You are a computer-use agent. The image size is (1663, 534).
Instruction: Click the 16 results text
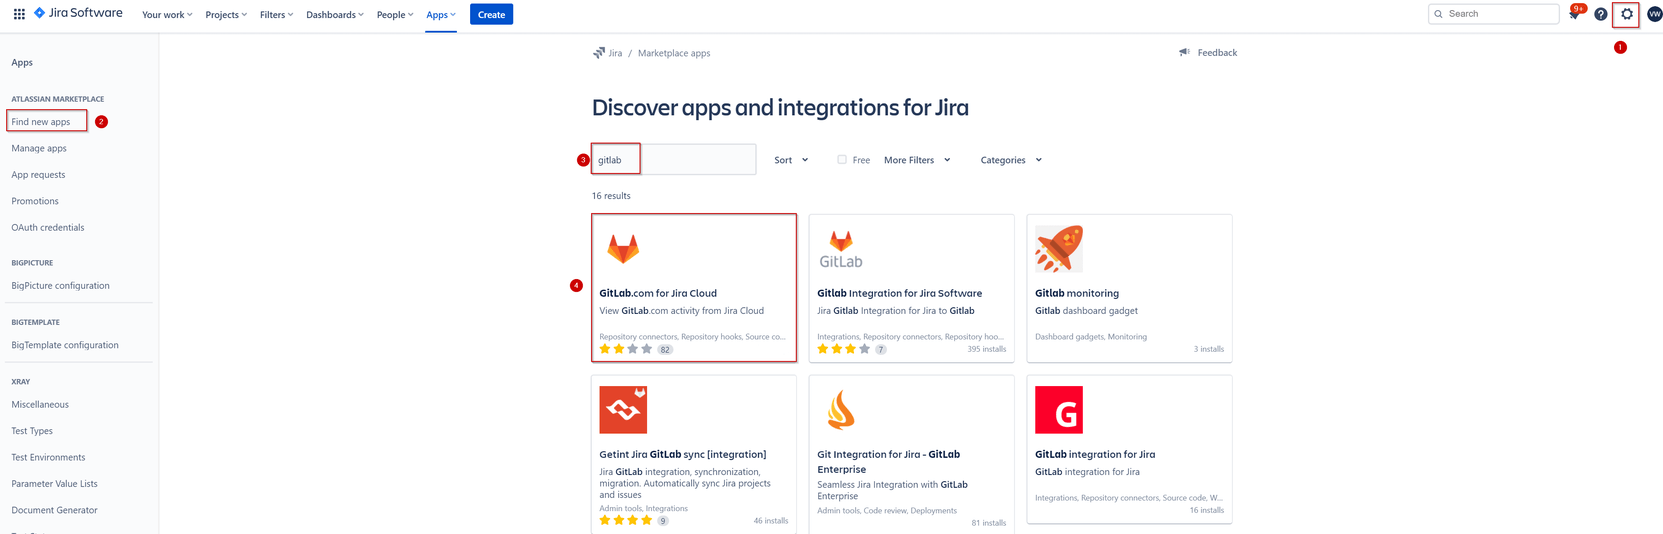(x=611, y=196)
